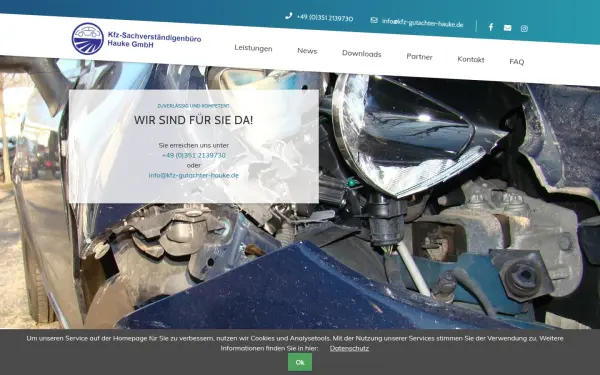600x375 pixels.
Task: Open the Kontakt page
Action: coord(471,59)
